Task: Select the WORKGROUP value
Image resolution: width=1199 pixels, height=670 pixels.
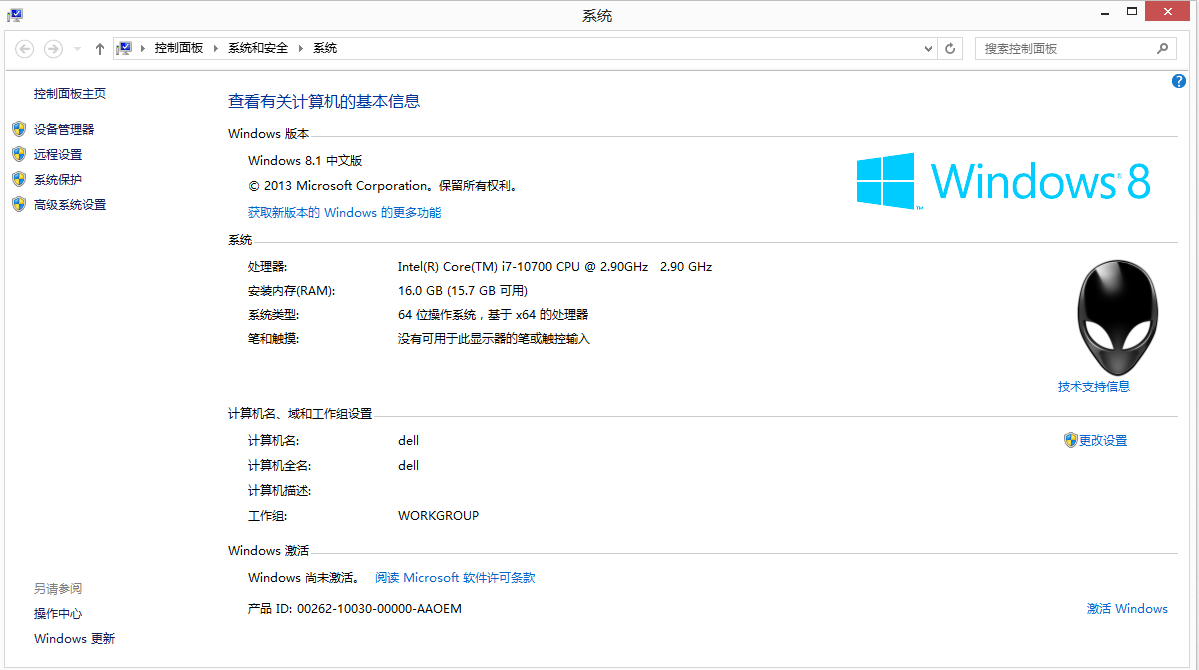Action: (x=438, y=516)
